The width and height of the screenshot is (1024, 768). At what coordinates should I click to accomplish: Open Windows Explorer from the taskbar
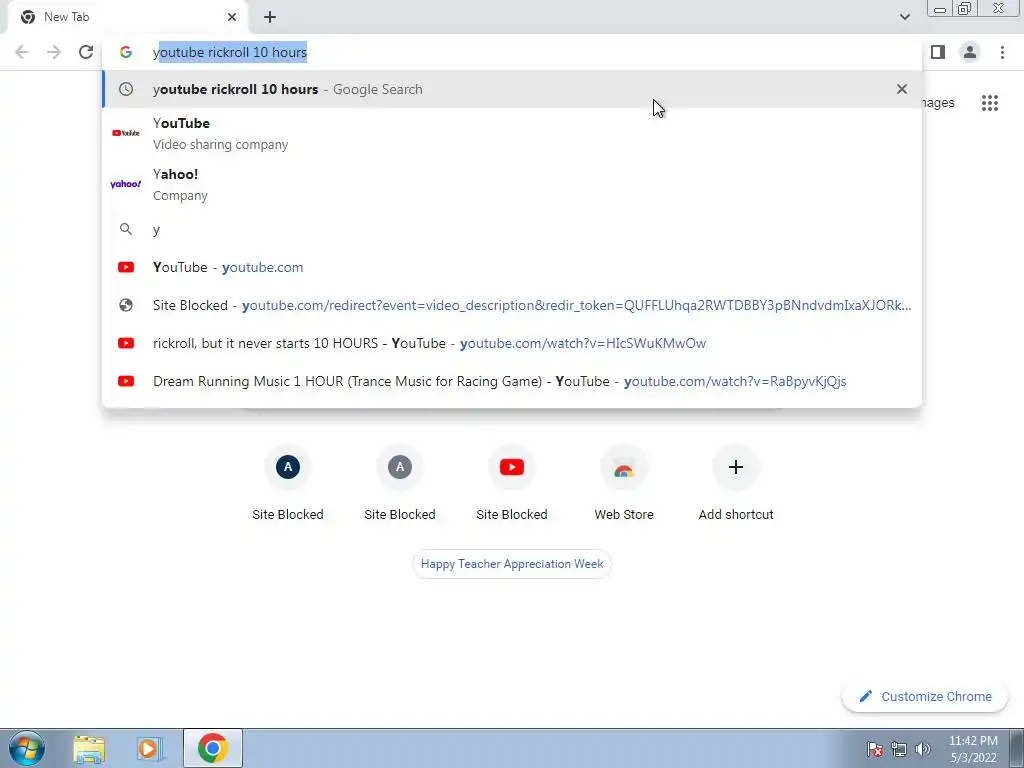pos(89,748)
